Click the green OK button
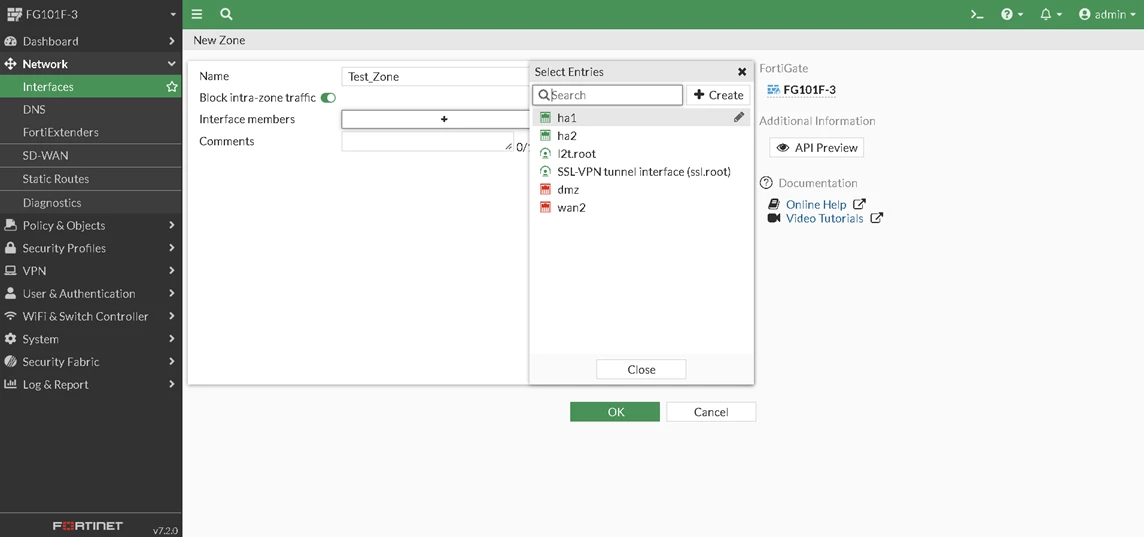Viewport: 1144px width, 537px height. (x=615, y=412)
